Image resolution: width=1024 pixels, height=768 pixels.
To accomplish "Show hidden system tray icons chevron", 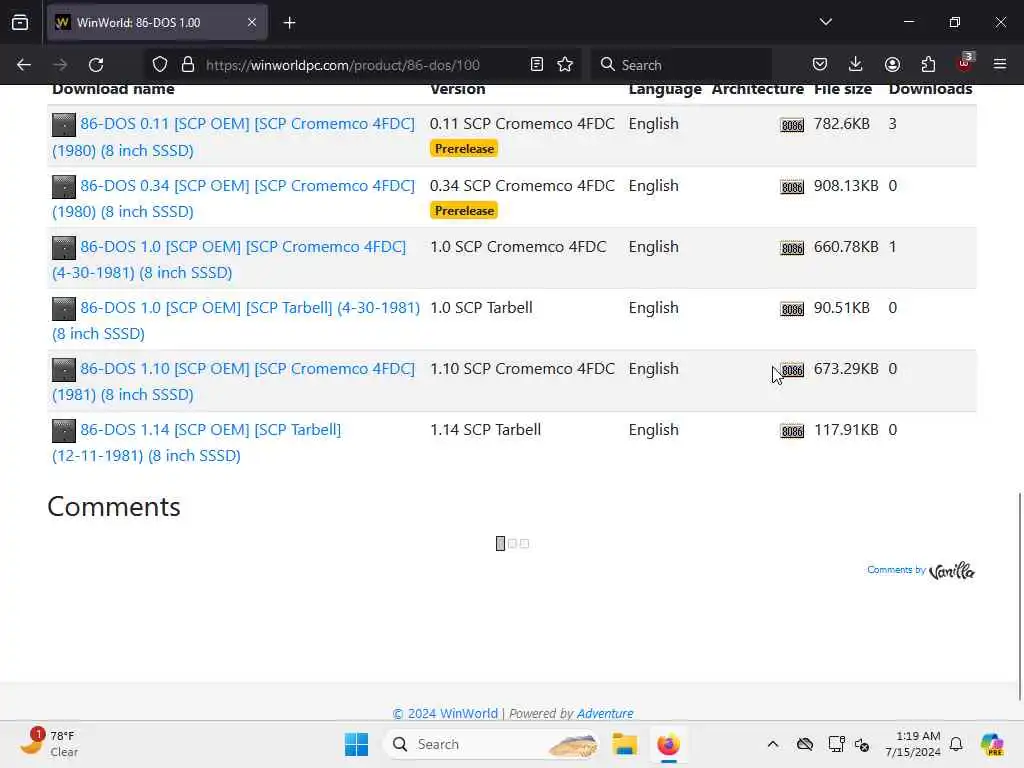I will (773, 744).
